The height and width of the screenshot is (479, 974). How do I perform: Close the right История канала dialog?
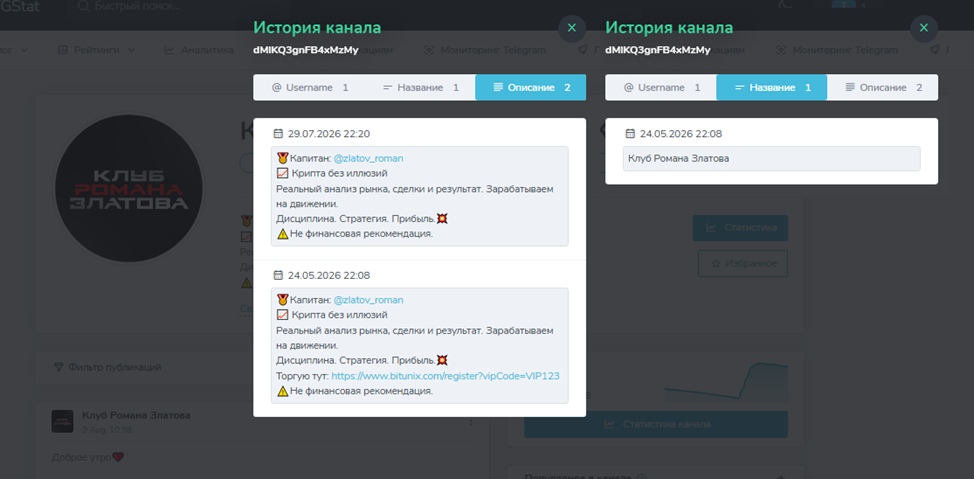point(924,29)
